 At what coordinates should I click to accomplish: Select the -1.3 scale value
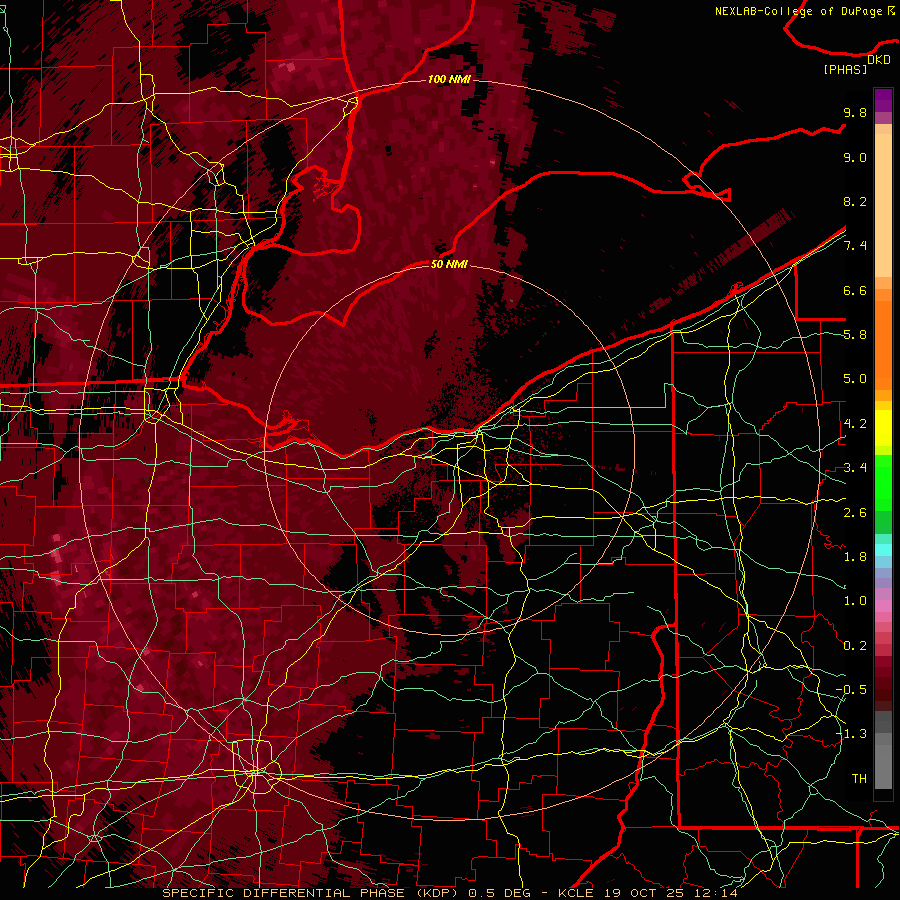(x=851, y=734)
